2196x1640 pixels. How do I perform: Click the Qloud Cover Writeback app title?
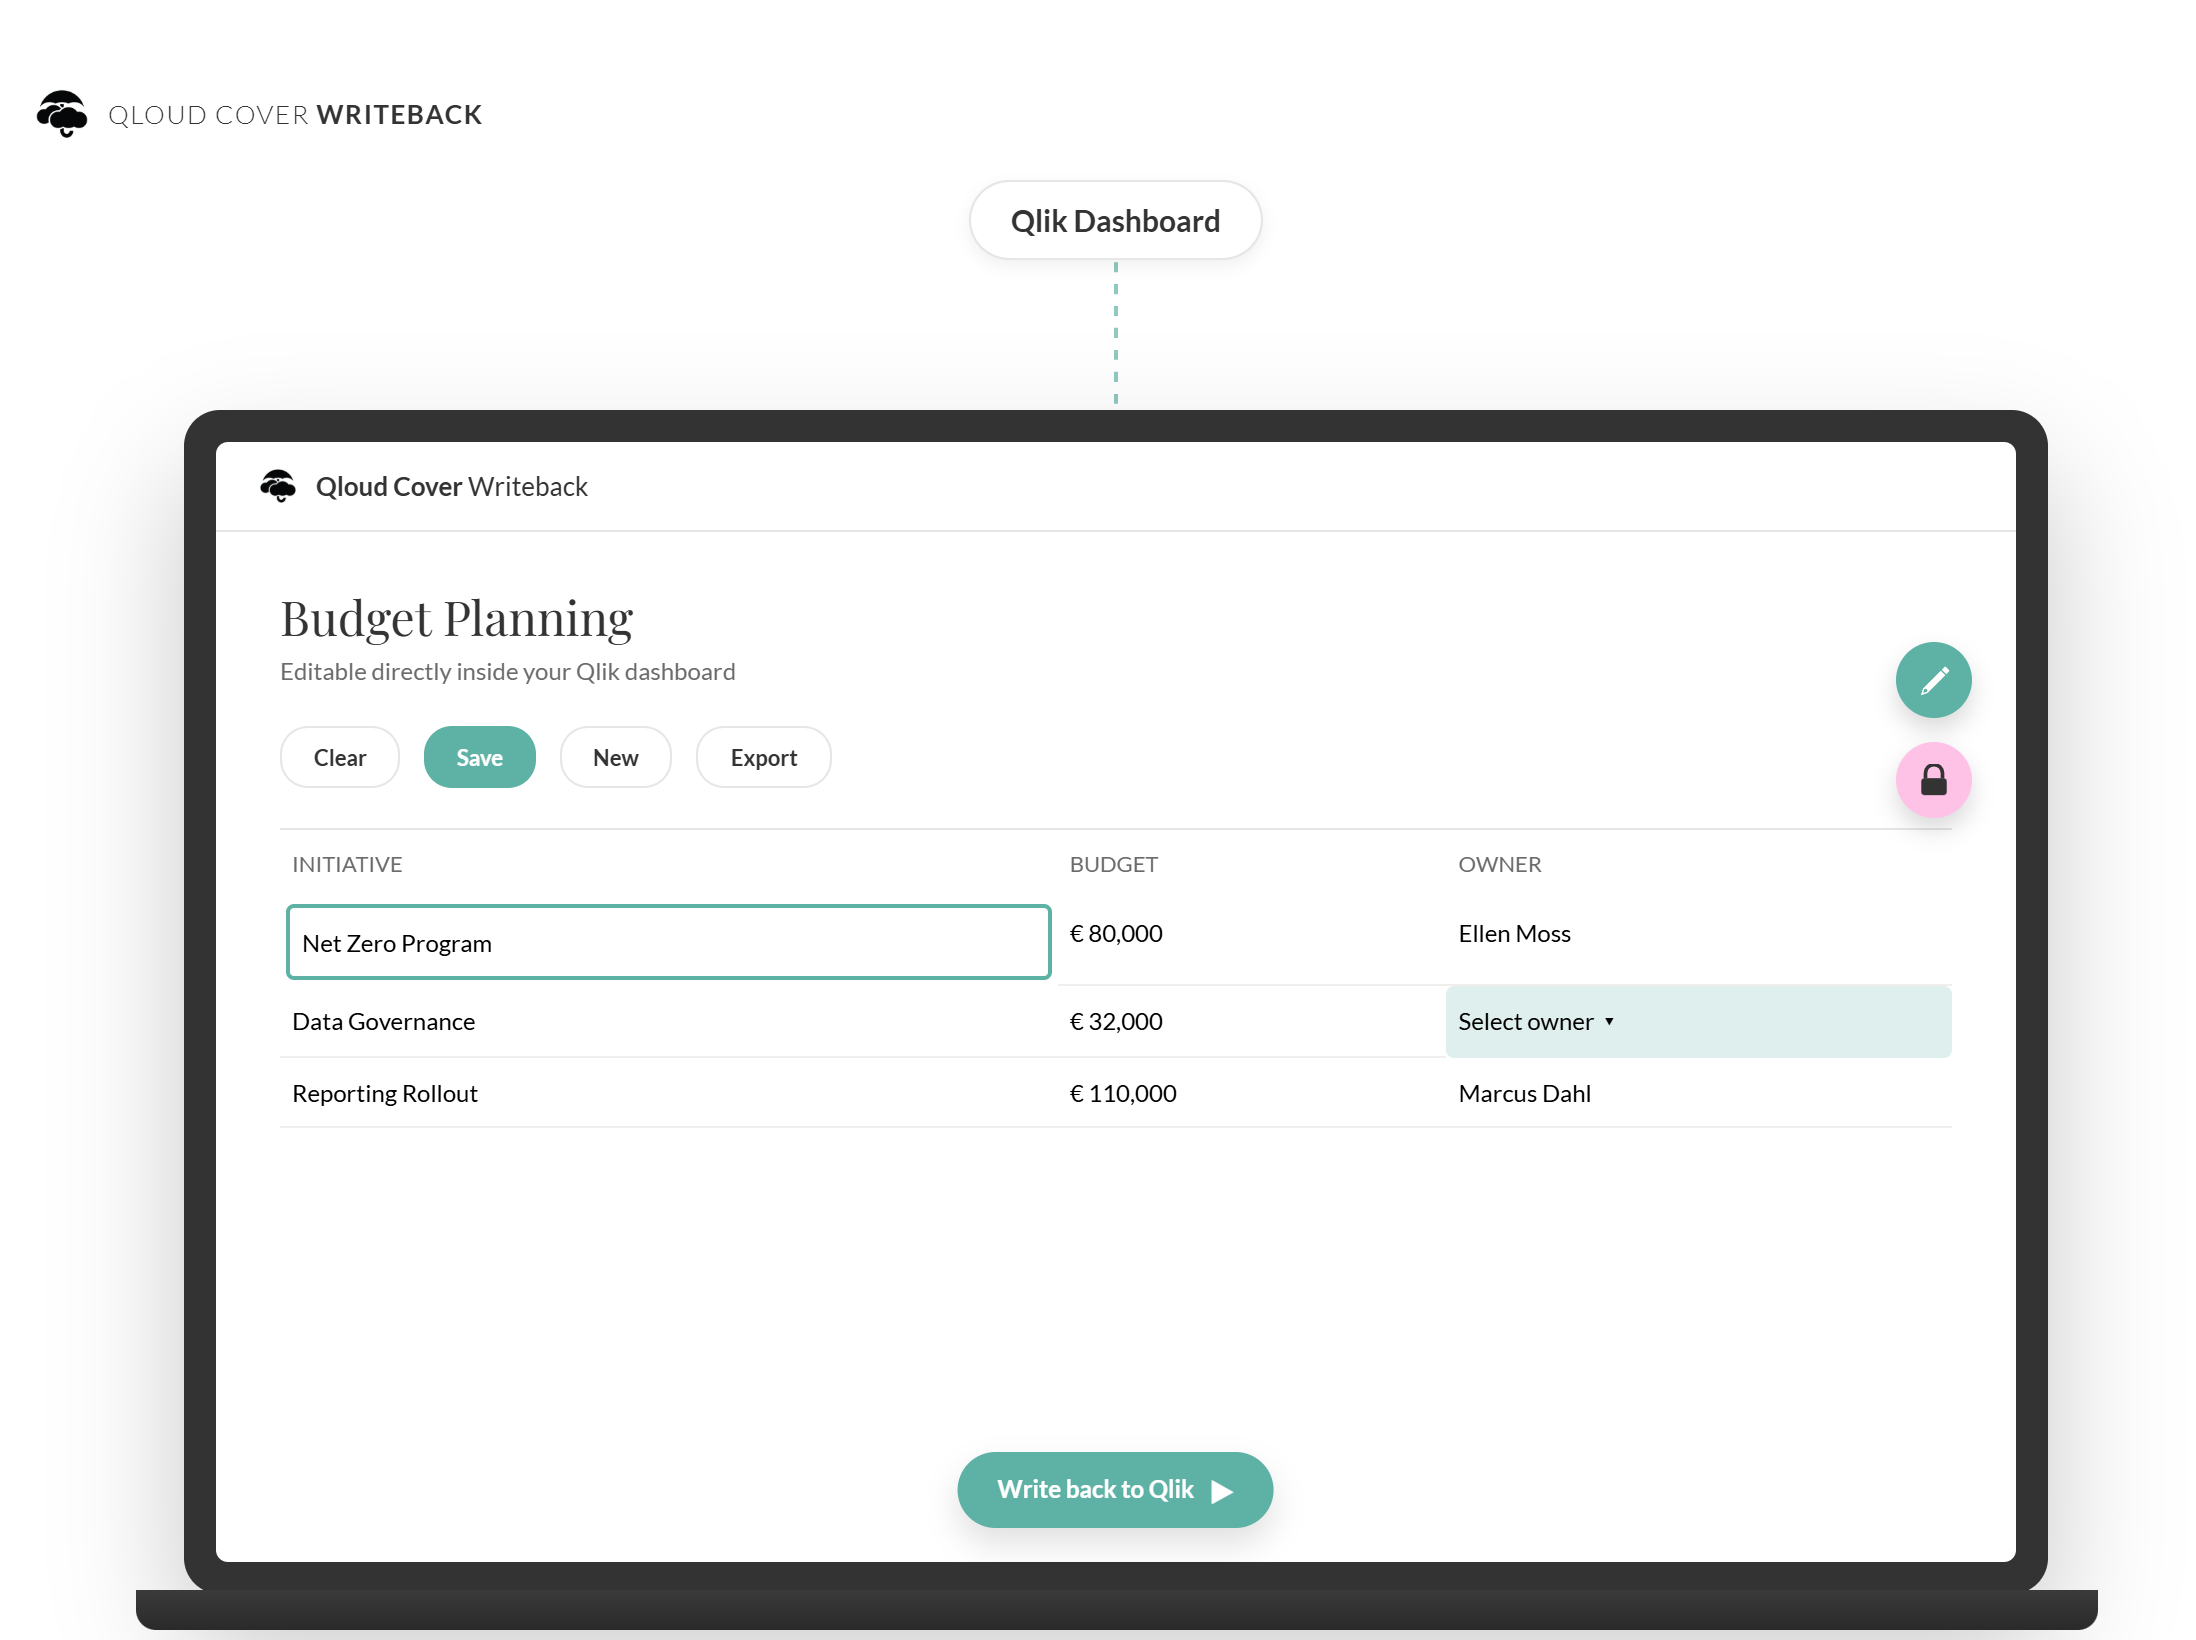coord(451,487)
